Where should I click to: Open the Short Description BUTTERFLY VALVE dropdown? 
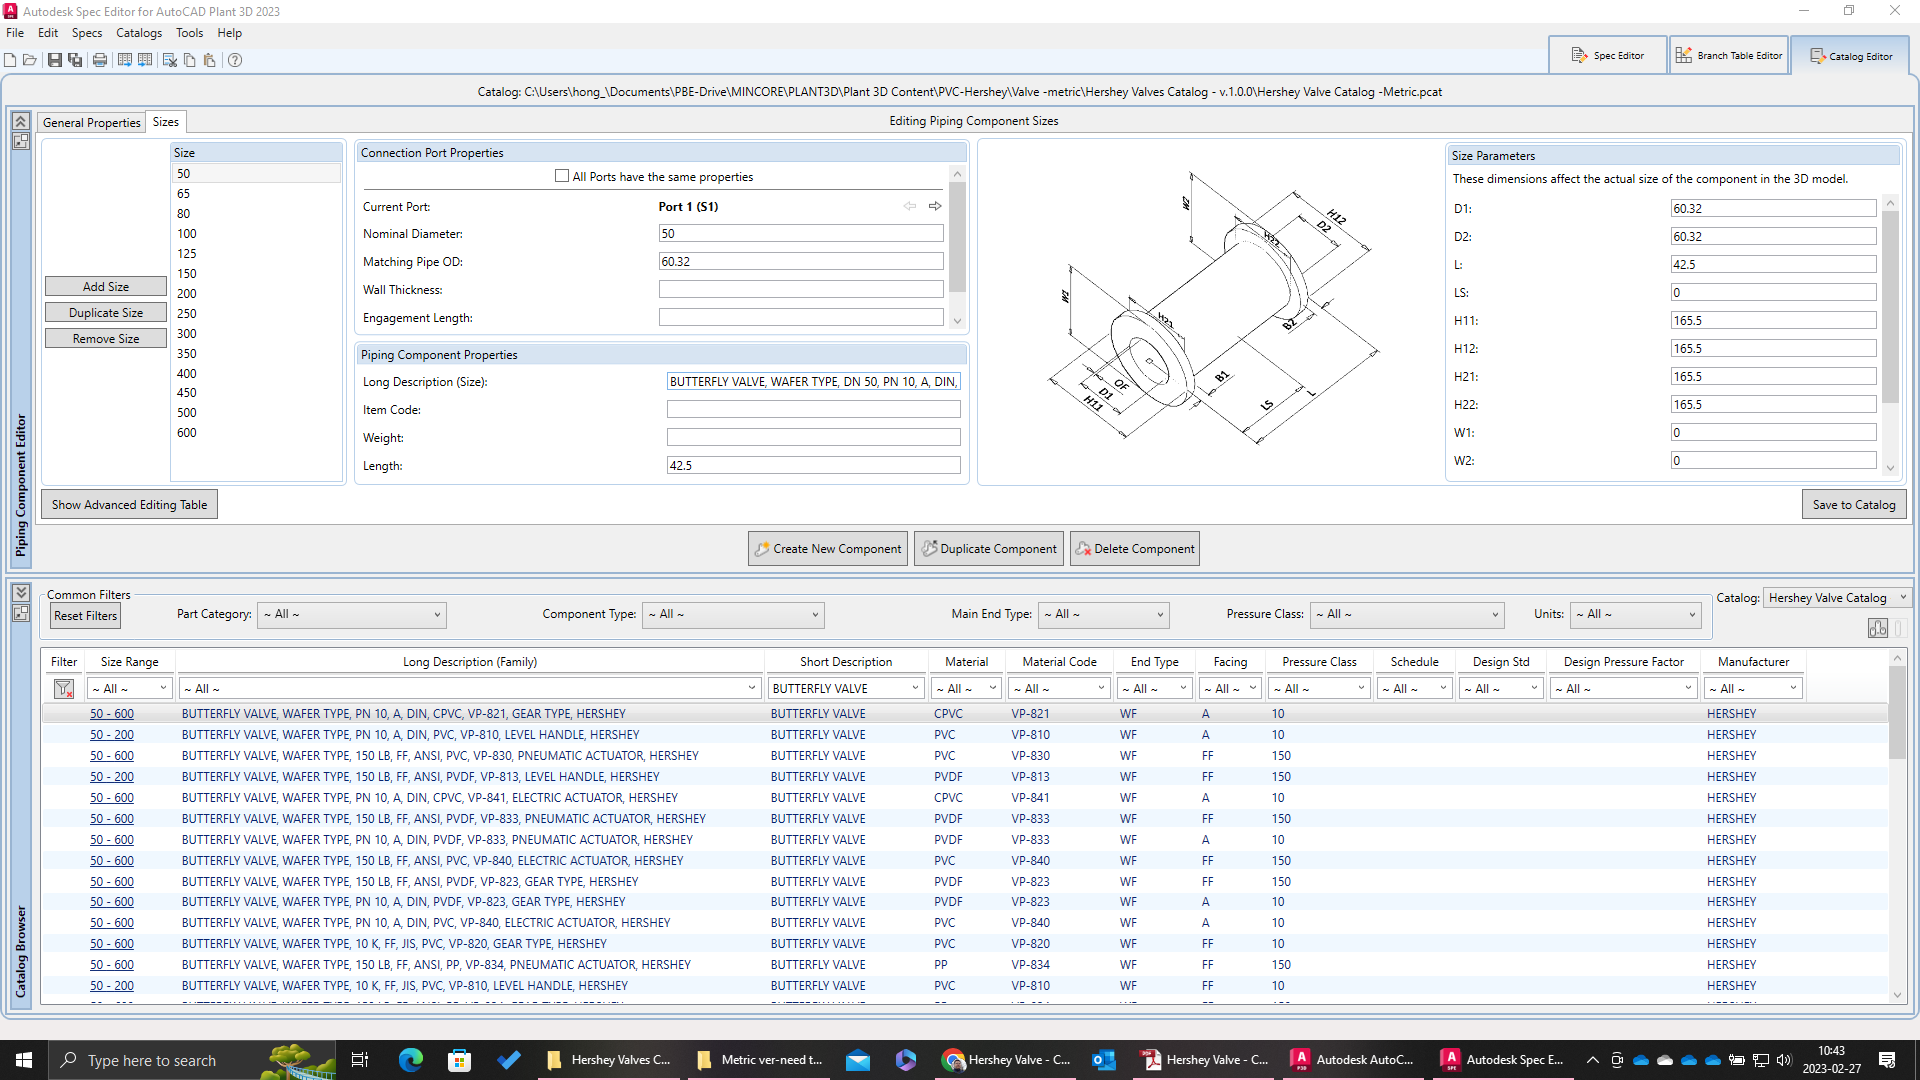(x=845, y=689)
